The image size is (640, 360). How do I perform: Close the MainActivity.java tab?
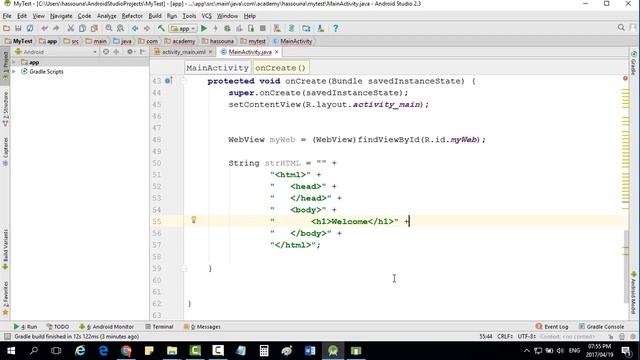[x=277, y=52]
